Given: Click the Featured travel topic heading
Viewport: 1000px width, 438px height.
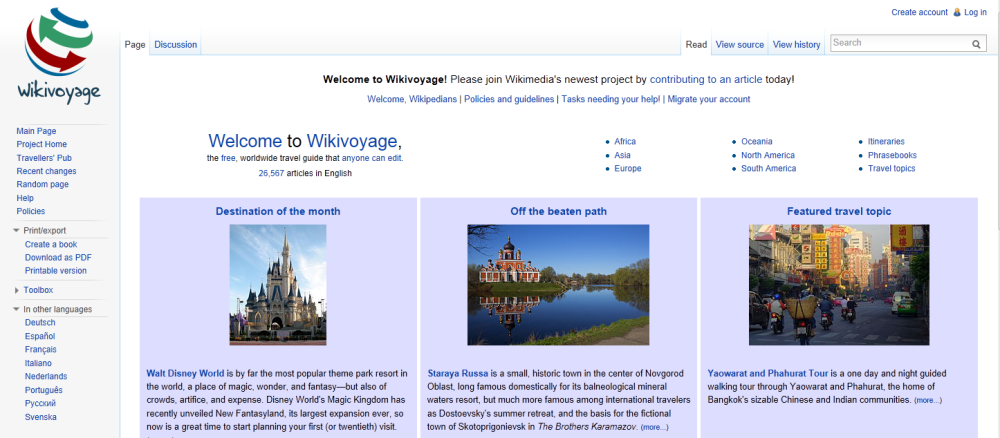Looking at the screenshot, I should 839,211.
